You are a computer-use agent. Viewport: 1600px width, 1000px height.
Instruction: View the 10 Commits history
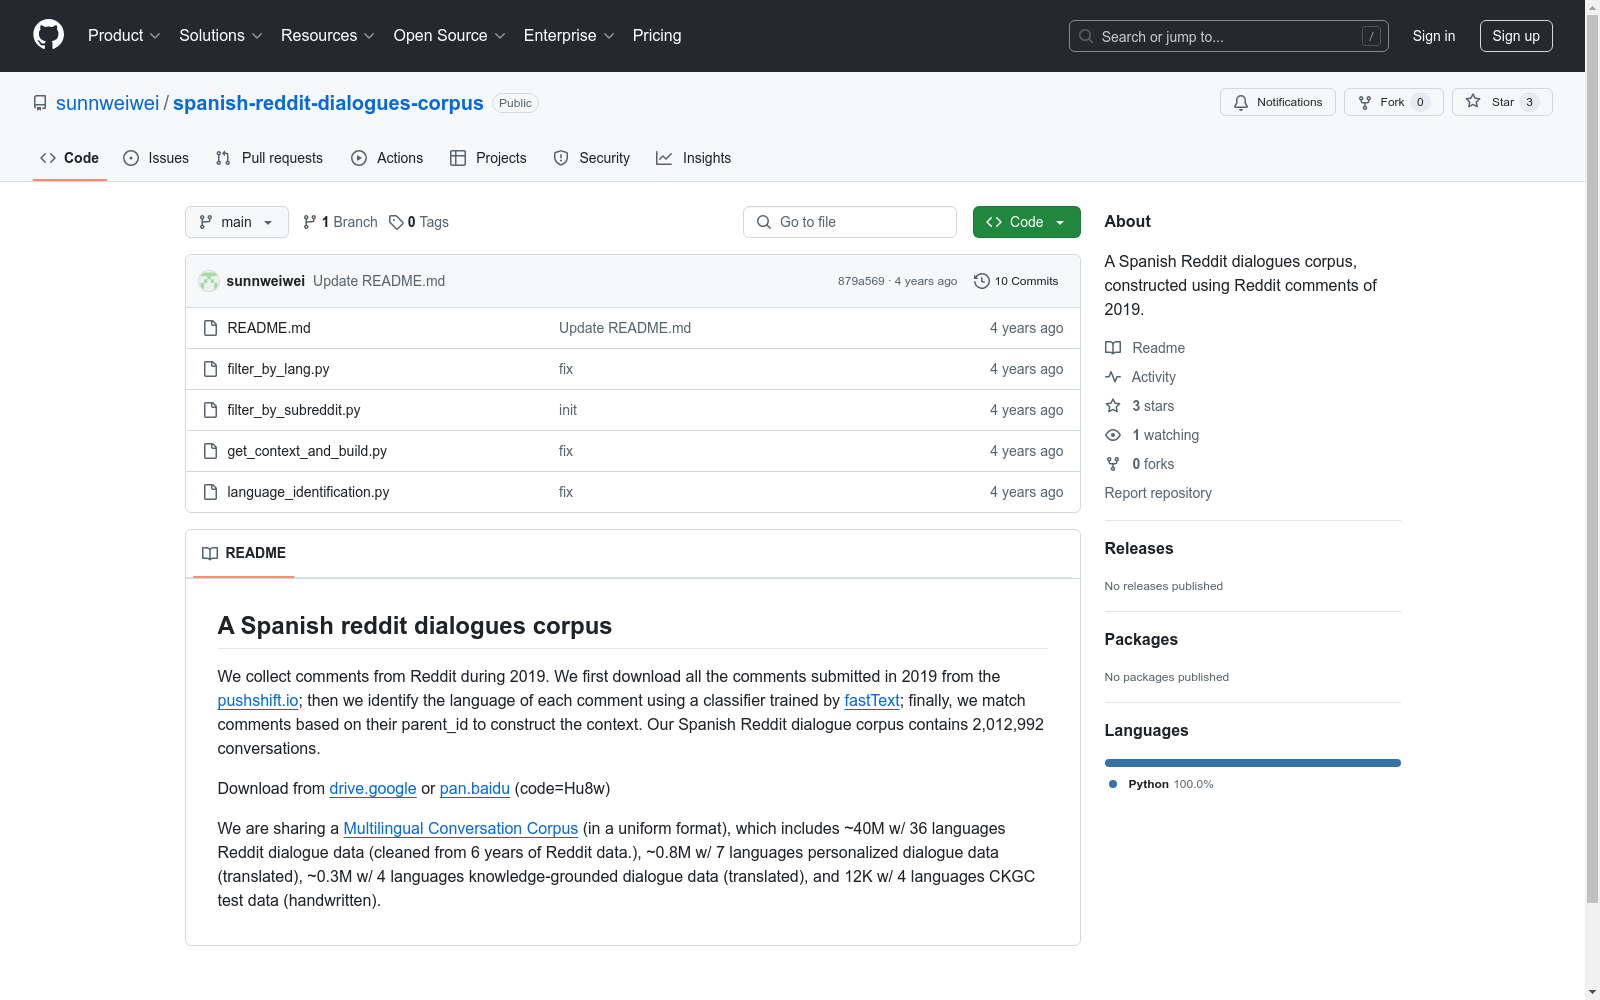(x=1016, y=281)
